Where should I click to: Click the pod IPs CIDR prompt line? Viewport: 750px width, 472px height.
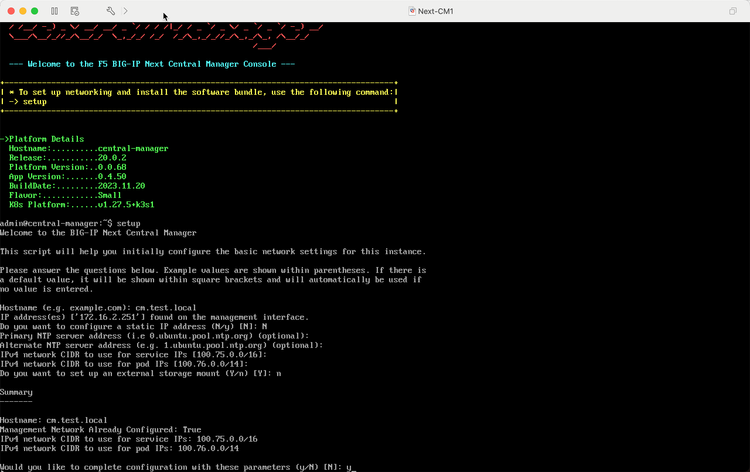tap(124, 364)
